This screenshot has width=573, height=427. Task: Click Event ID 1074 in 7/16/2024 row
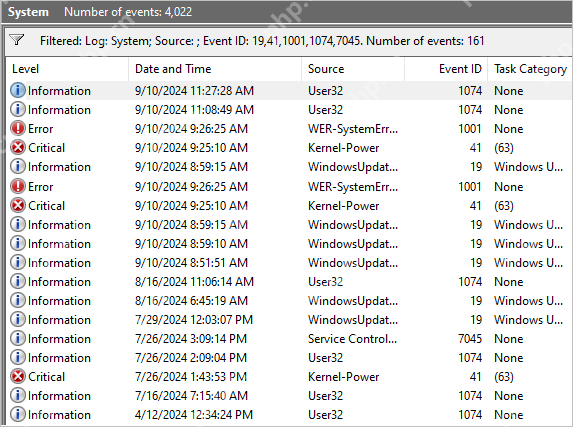[470, 396]
